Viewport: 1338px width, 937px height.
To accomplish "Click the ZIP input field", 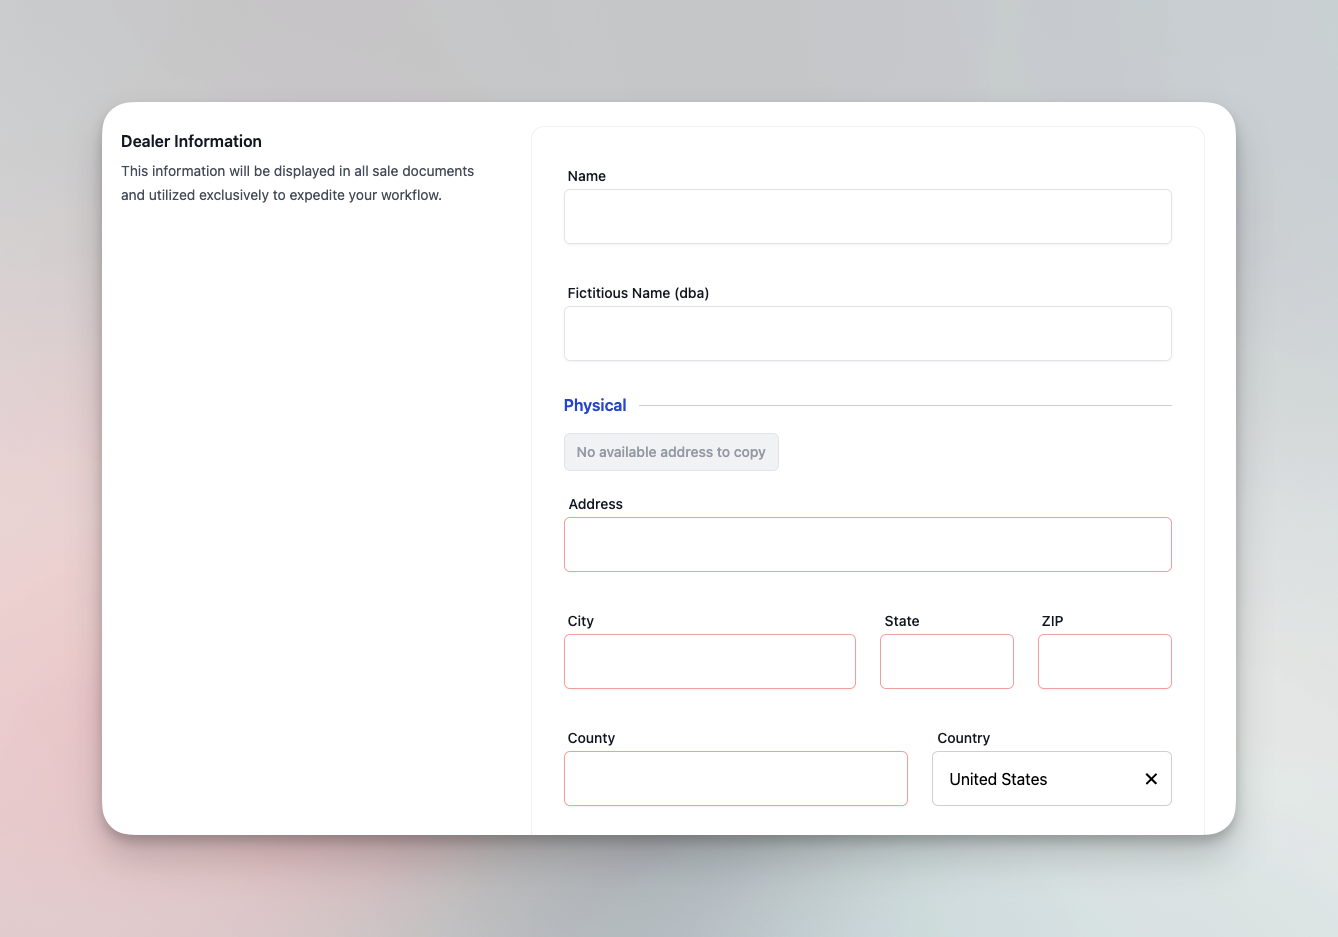I will (1104, 661).
